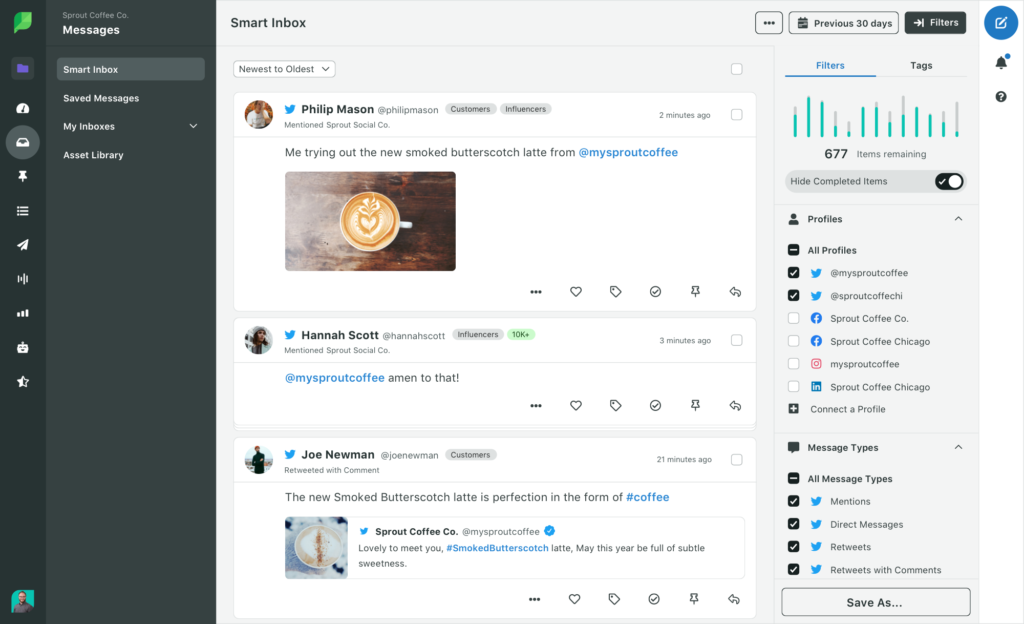Open Saved Messages in the sidebar
Image resolution: width=1024 pixels, height=624 pixels.
(100, 98)
